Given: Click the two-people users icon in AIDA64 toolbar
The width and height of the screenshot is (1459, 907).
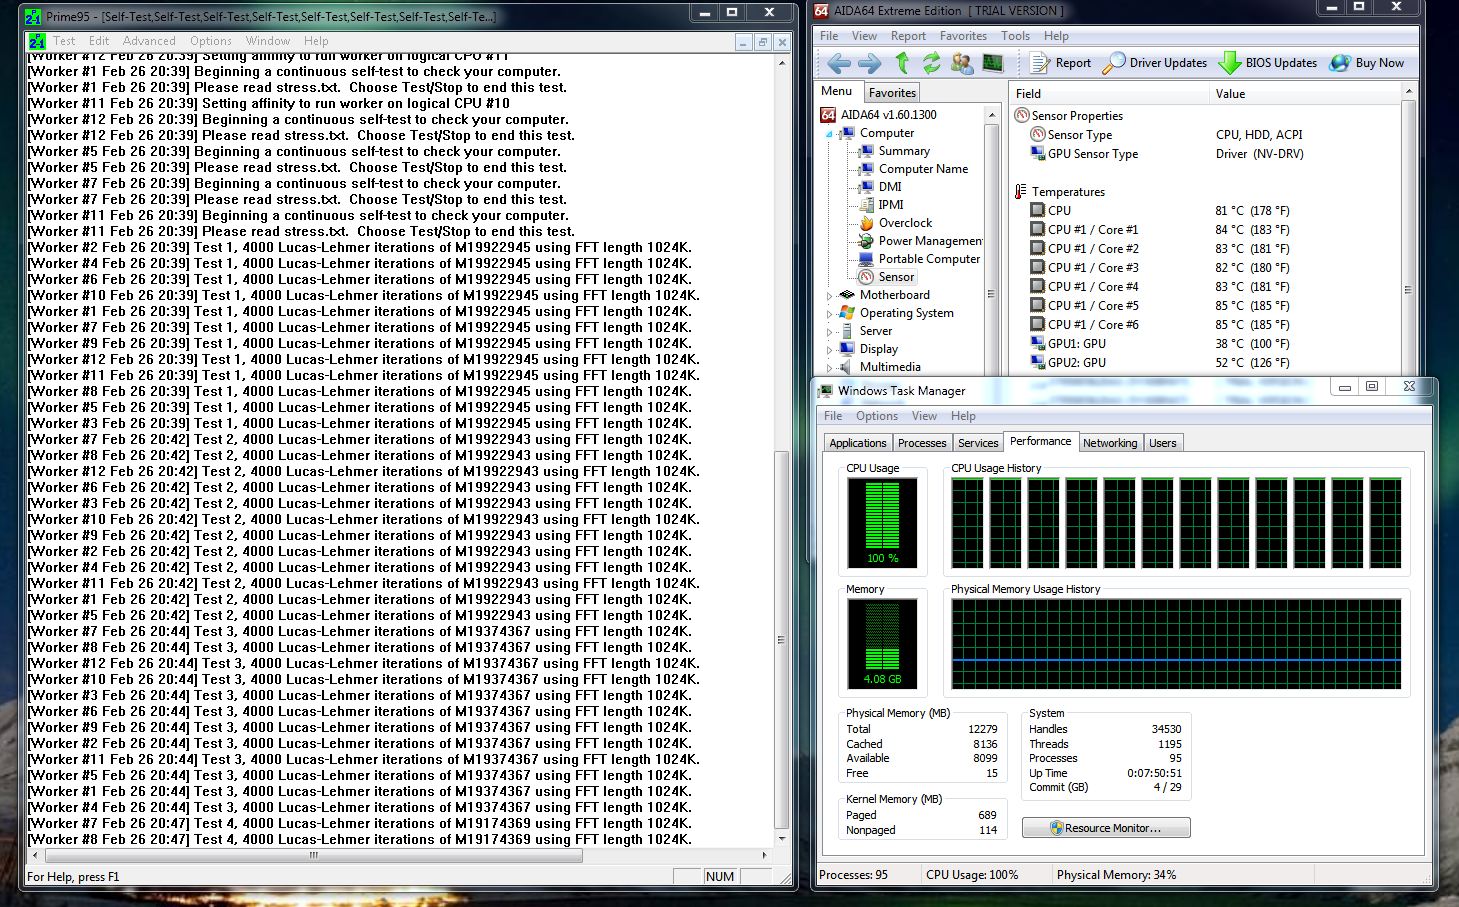Looking at the screenshot, I should (962, 63).
